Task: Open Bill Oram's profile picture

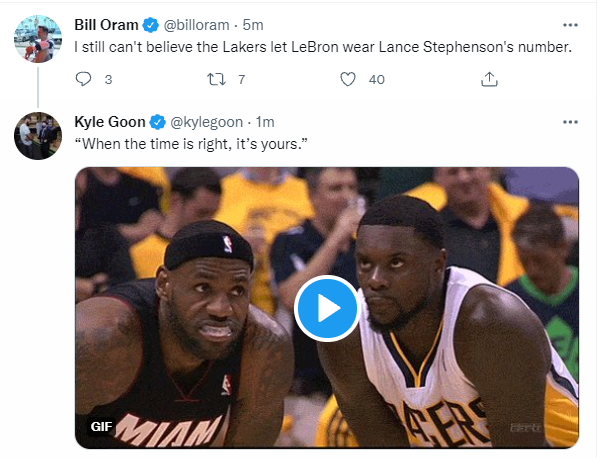Action: [38, 39]
